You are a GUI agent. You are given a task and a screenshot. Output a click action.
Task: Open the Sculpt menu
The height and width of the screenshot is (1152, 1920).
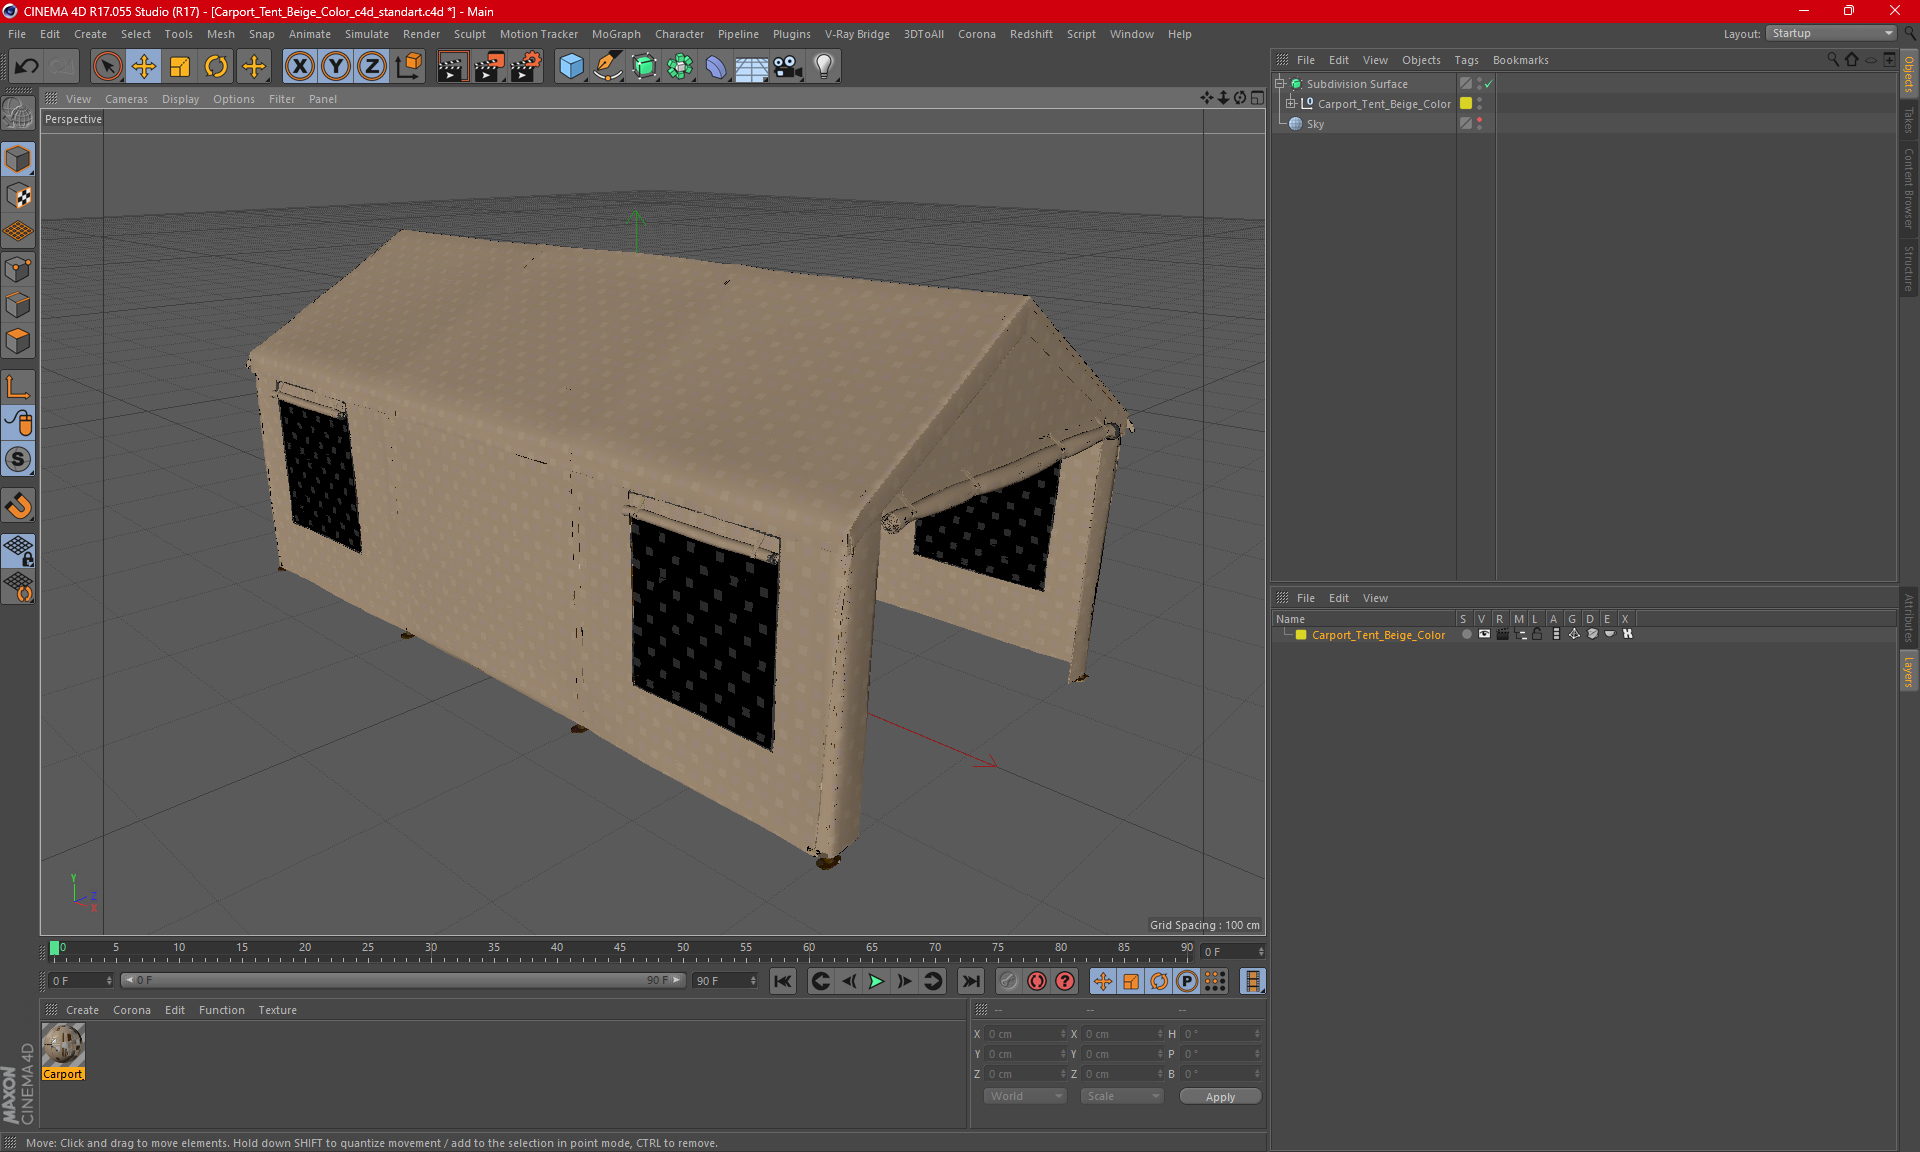pos(469,34)
